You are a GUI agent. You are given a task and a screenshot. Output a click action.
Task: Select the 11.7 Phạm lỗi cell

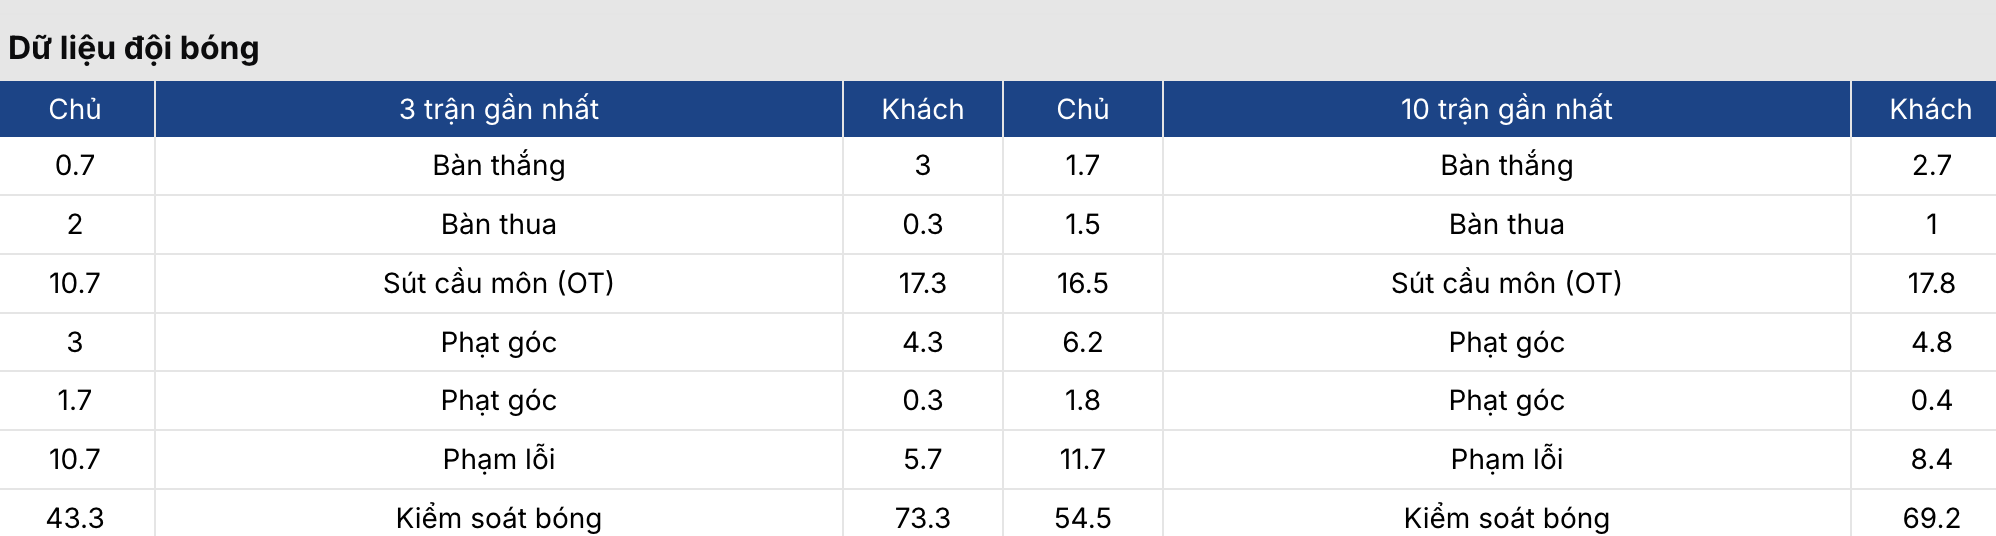click(x=1082, y=459)
